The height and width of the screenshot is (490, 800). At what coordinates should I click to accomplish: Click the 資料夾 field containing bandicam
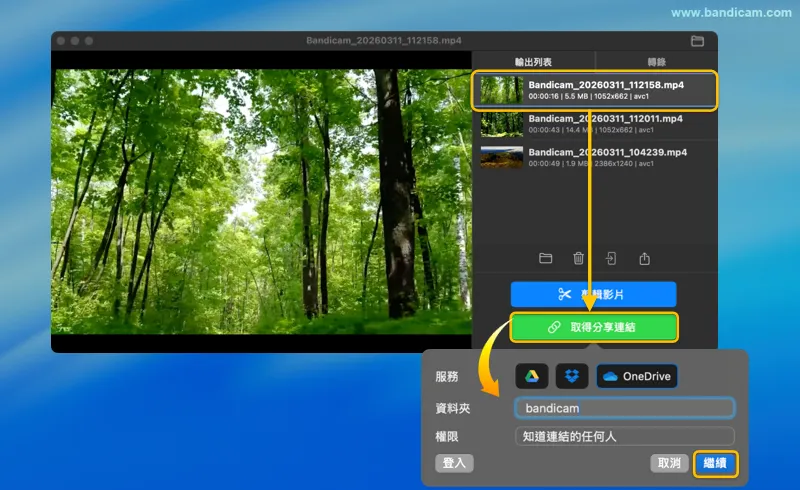[x=624, y=408]
